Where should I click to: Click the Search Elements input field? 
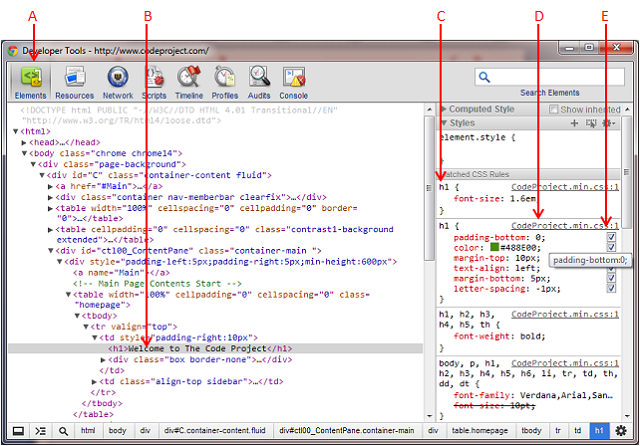point(549,77)
